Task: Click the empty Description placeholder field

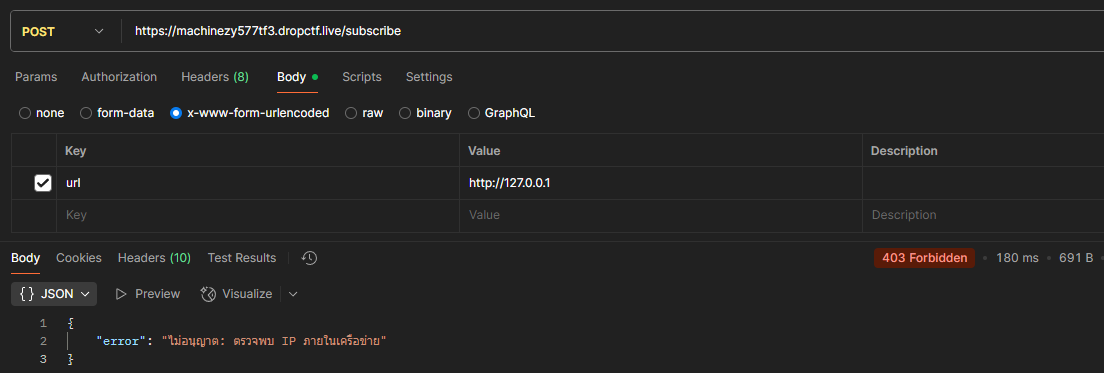Action: 983,215
